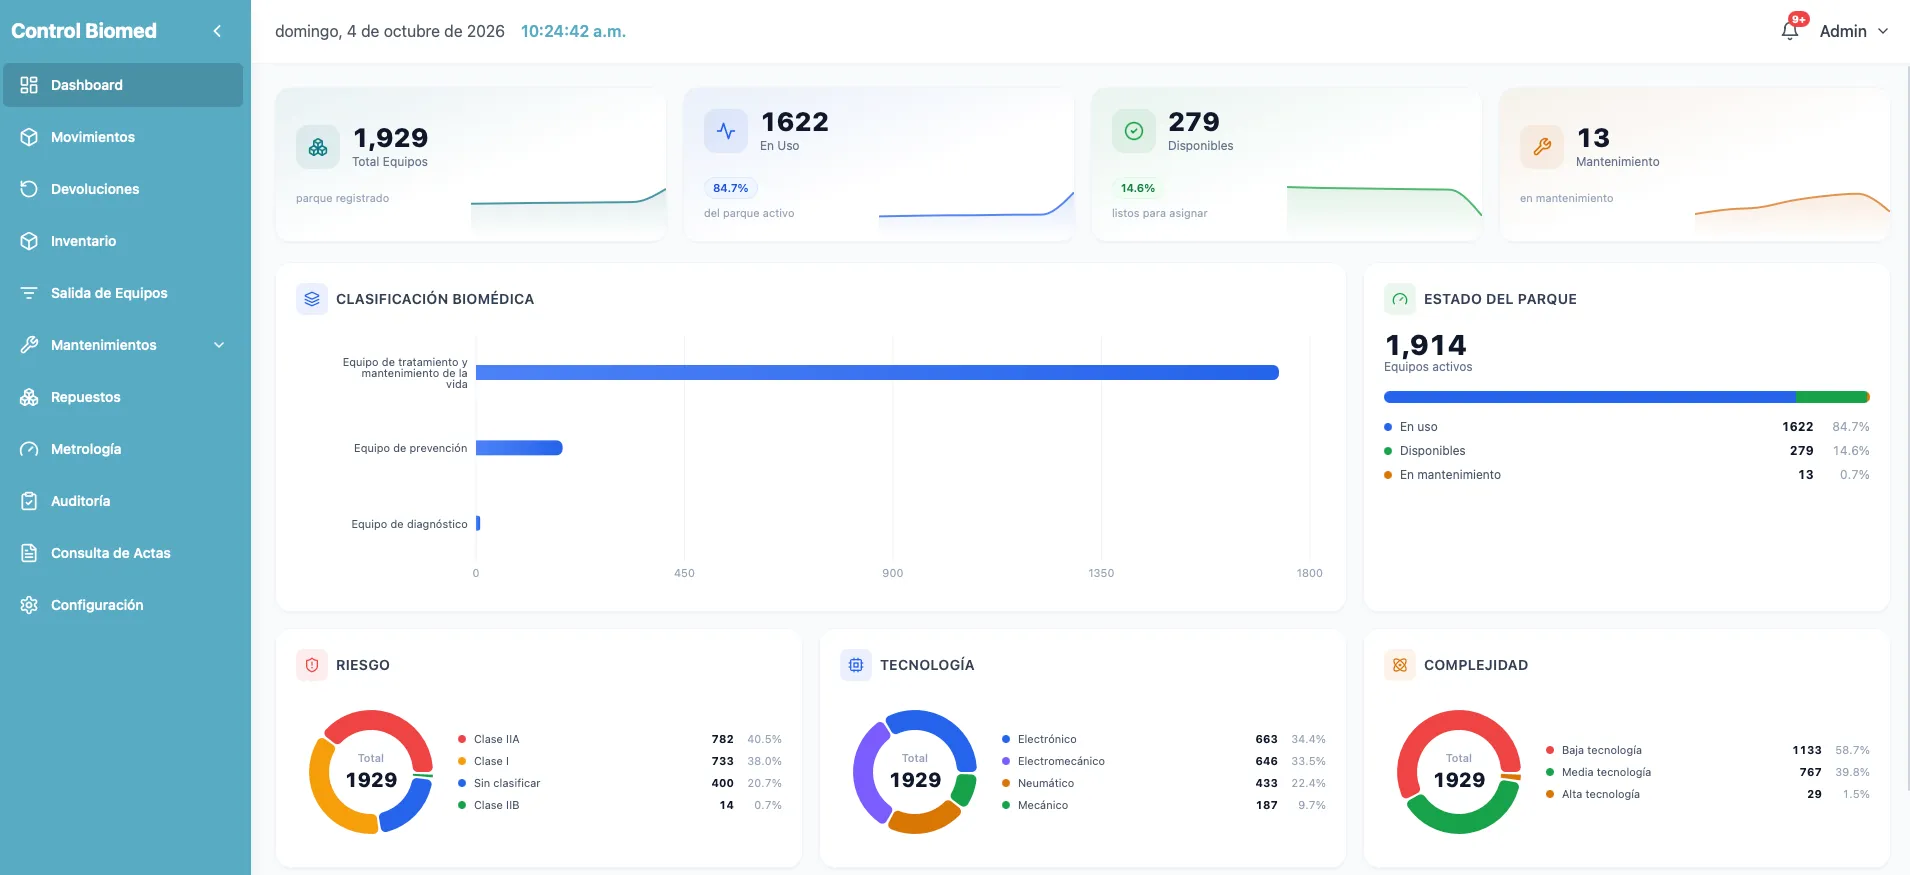Click the Electromecánico legend entry
The width and height of the screenshot is (1910, 875).
(1164, 761)
